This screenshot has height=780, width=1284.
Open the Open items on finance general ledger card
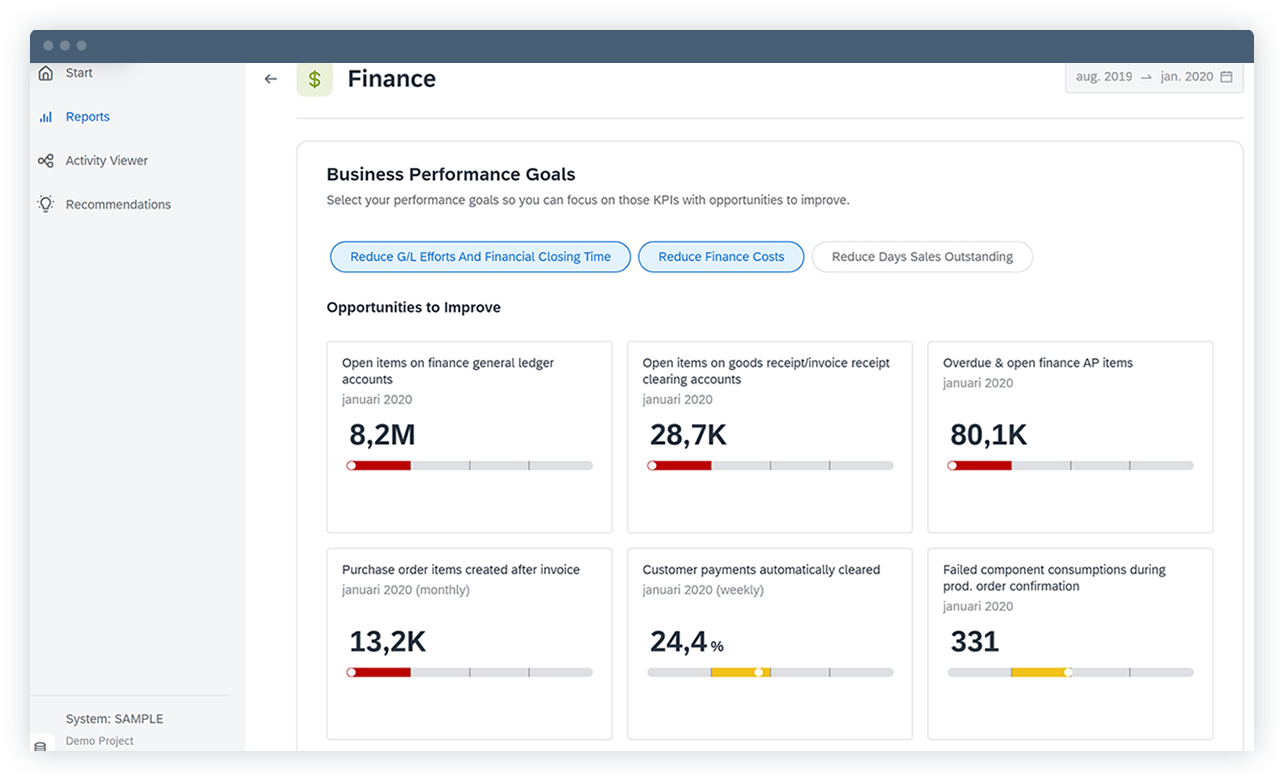468,437
